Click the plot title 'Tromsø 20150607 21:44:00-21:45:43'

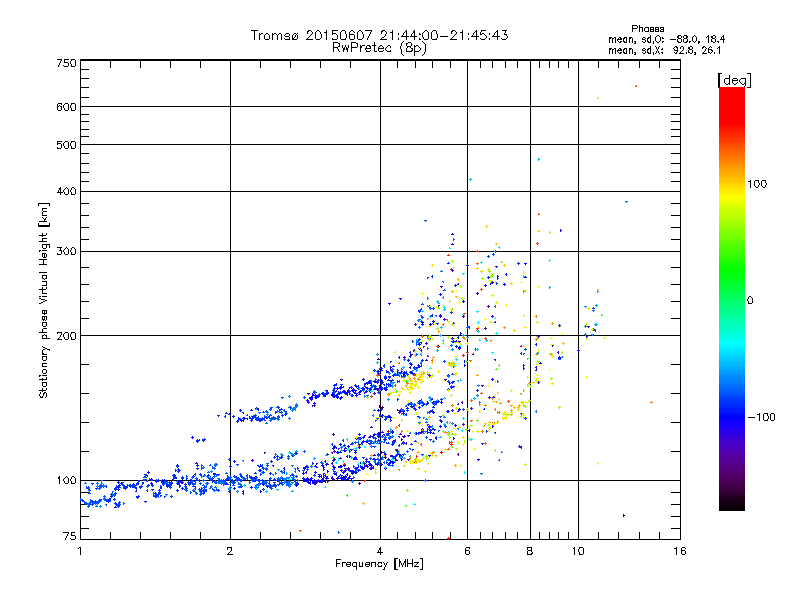[x=379, y=35]
